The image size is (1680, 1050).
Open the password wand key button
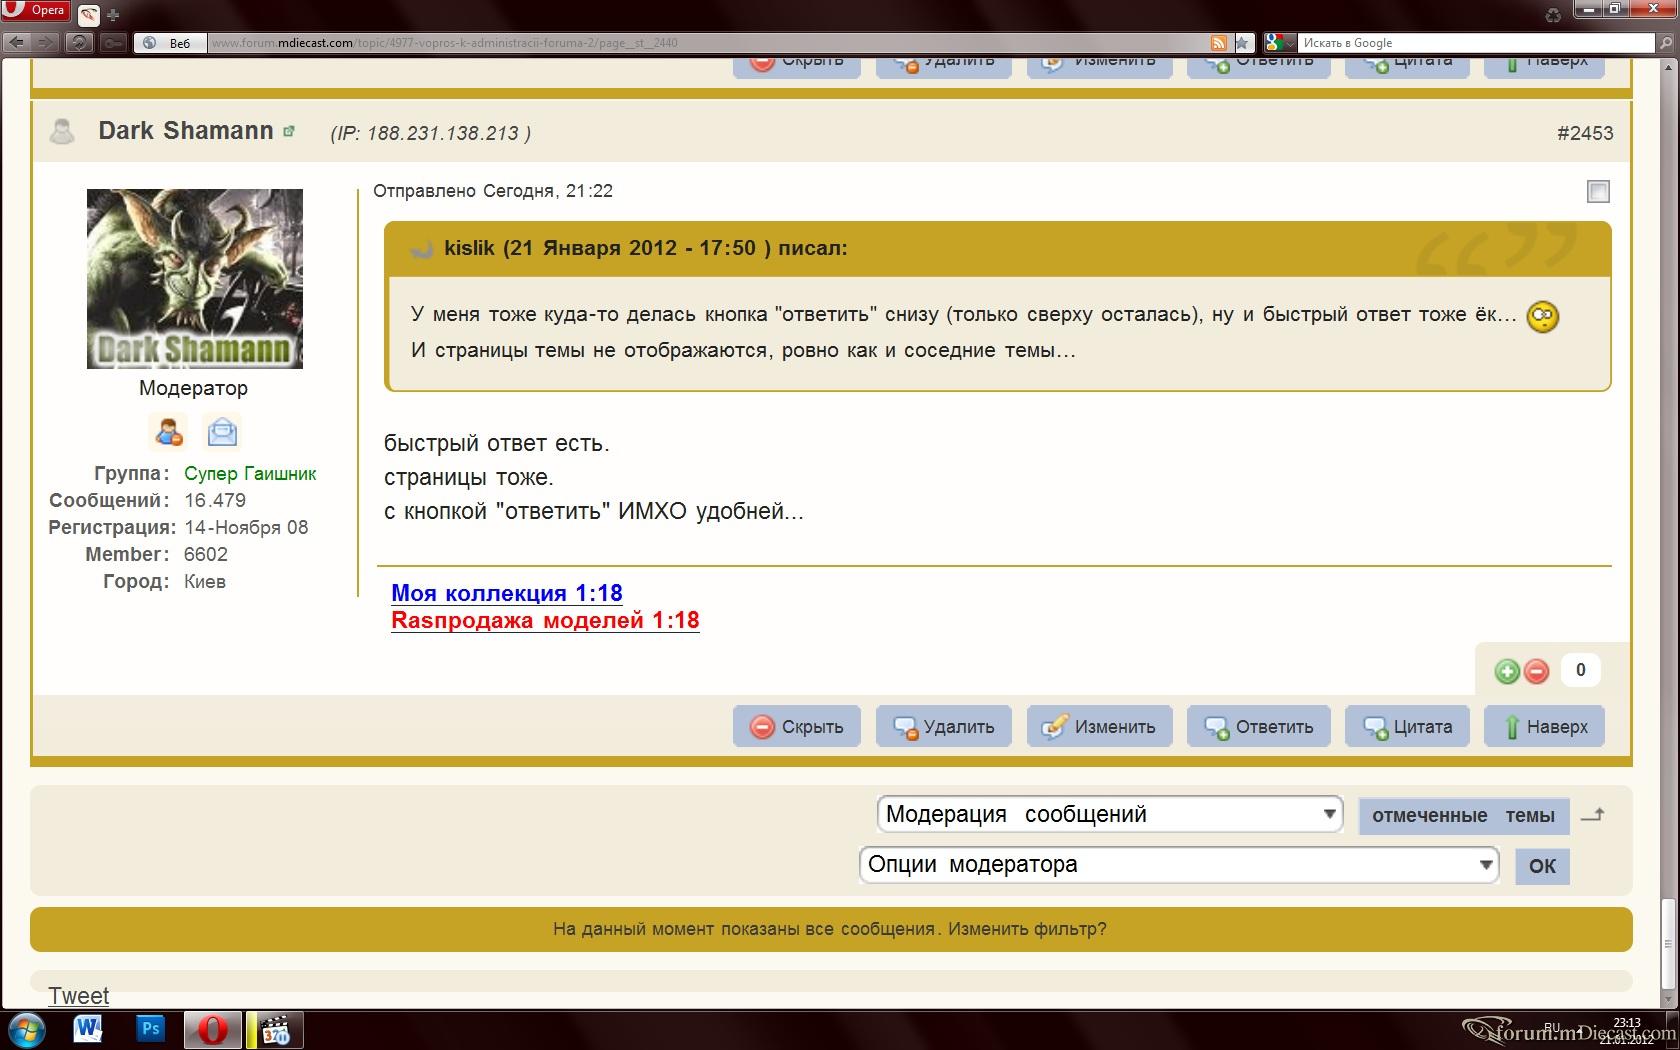coord(113,43)
